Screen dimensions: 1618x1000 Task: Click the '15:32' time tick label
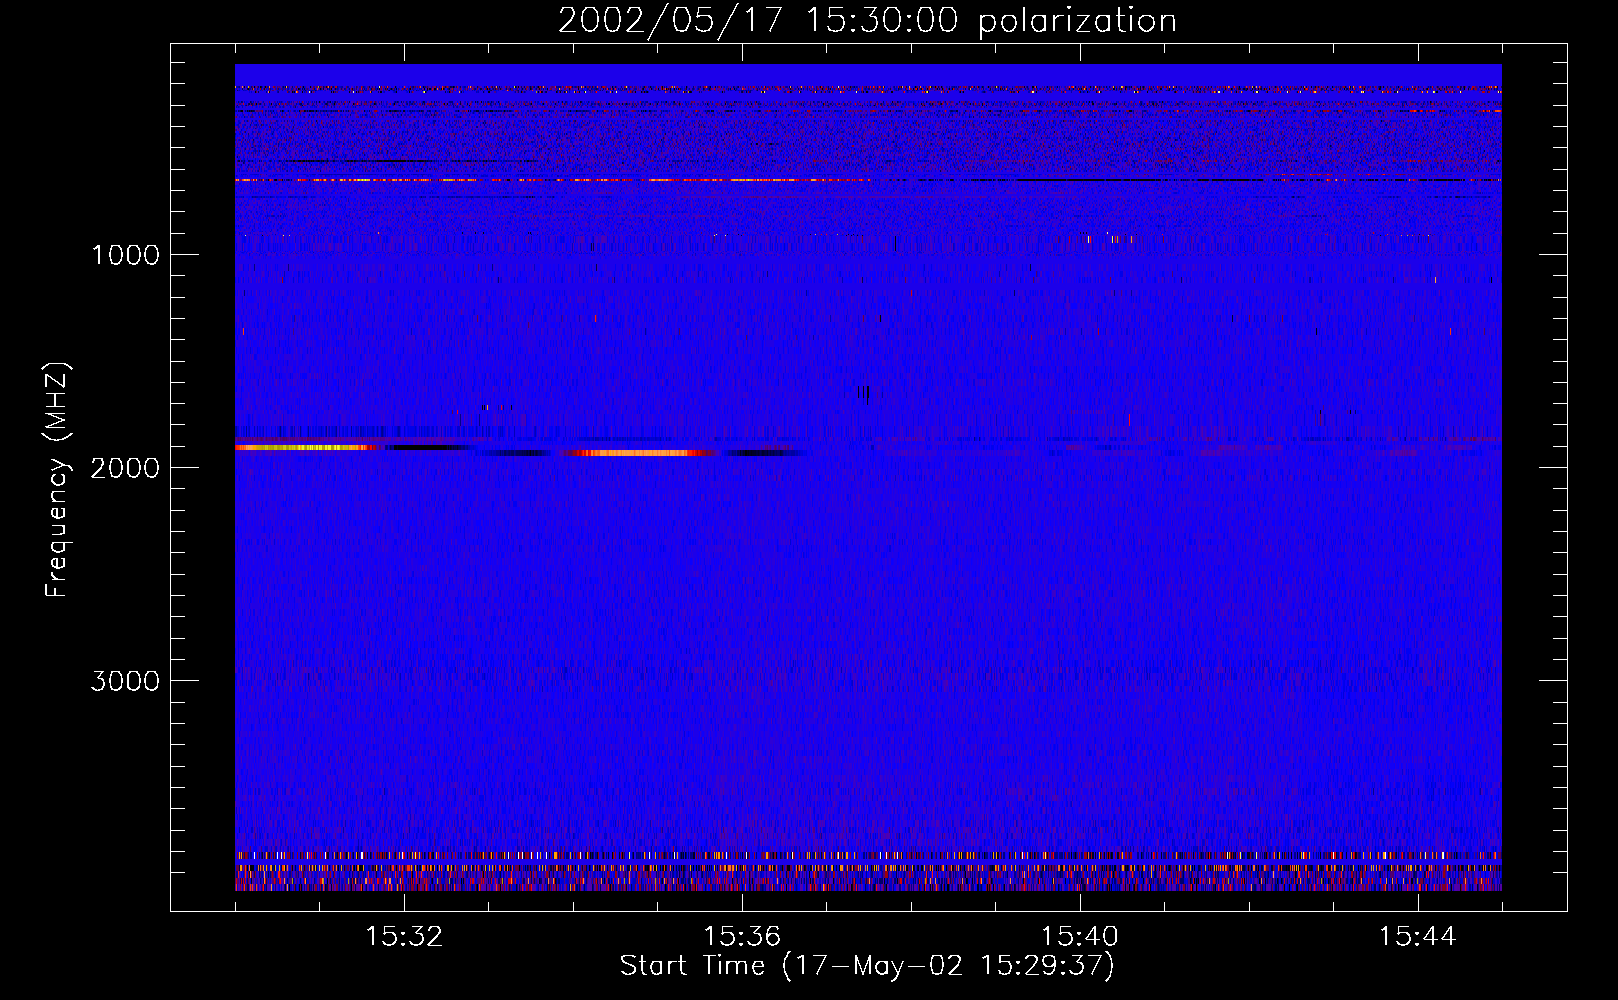coord(404,937)
